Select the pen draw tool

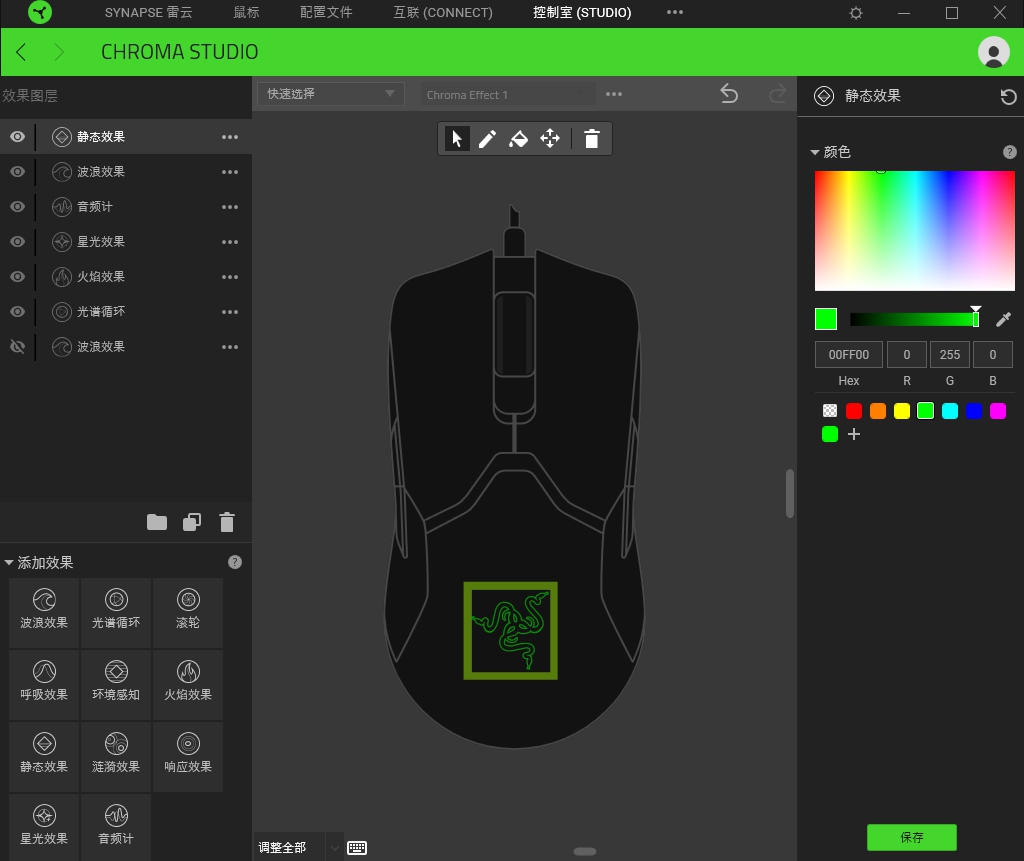[487, 139]
